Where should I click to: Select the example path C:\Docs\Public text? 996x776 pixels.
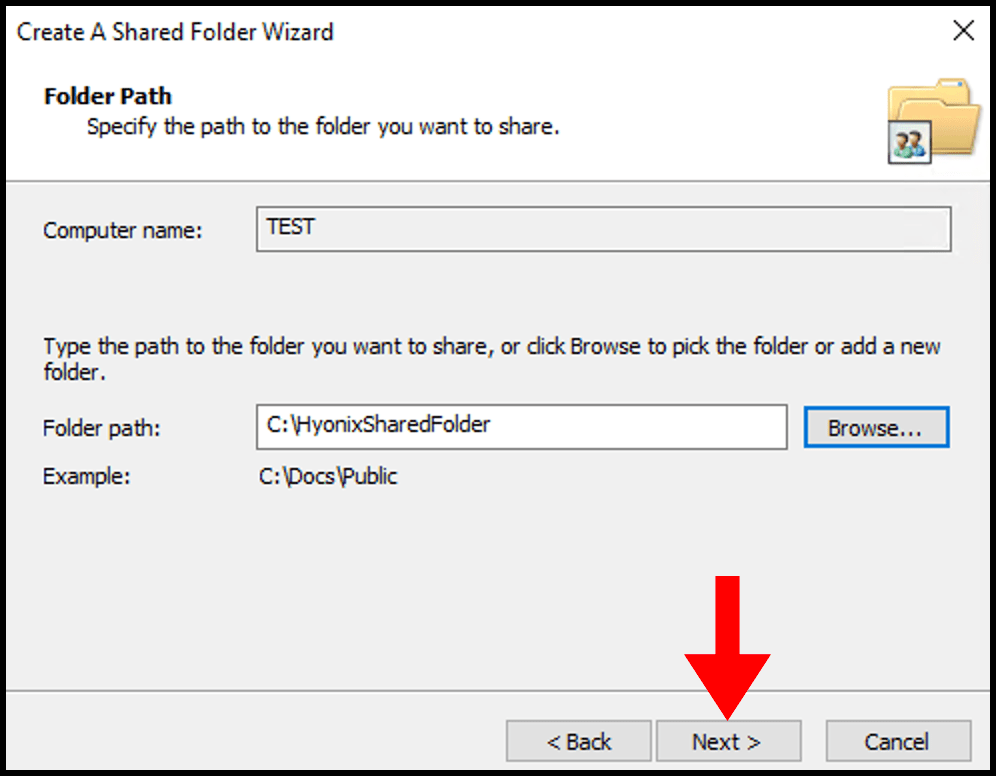click(330, 476)
